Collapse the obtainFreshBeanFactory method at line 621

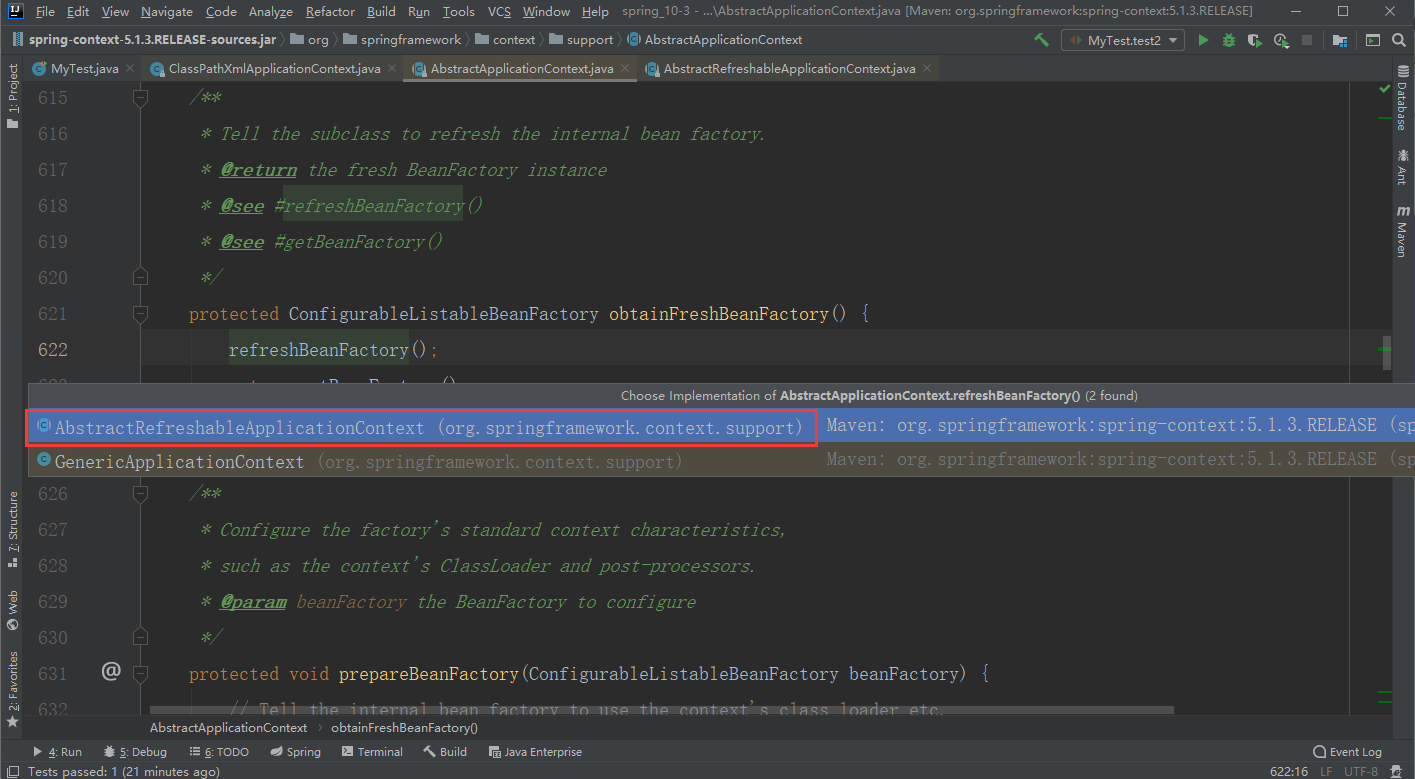tap(140, 314)
